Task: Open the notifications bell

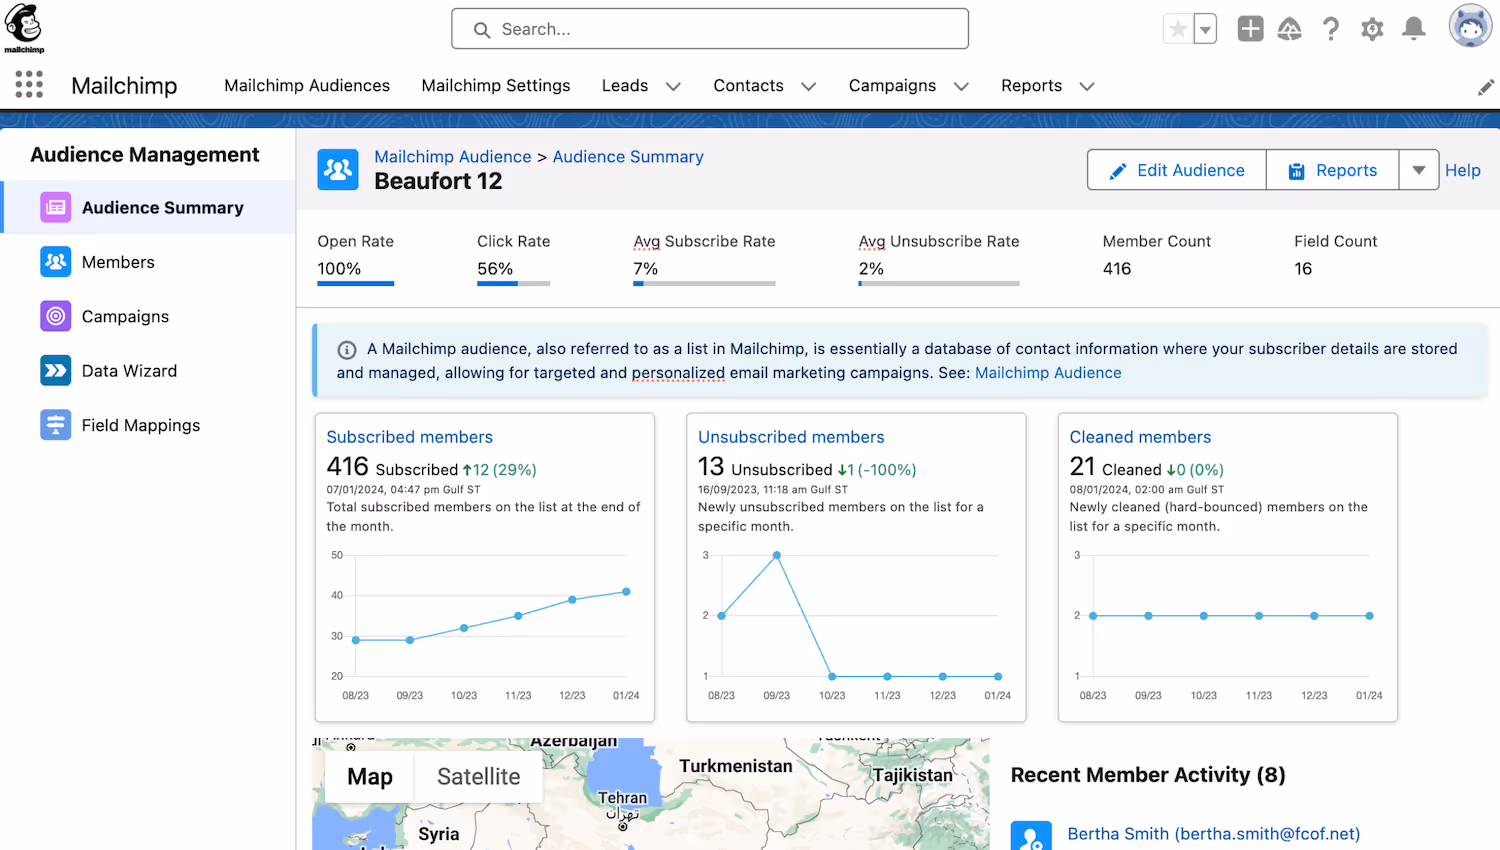Action: (x=1413, y=29)
